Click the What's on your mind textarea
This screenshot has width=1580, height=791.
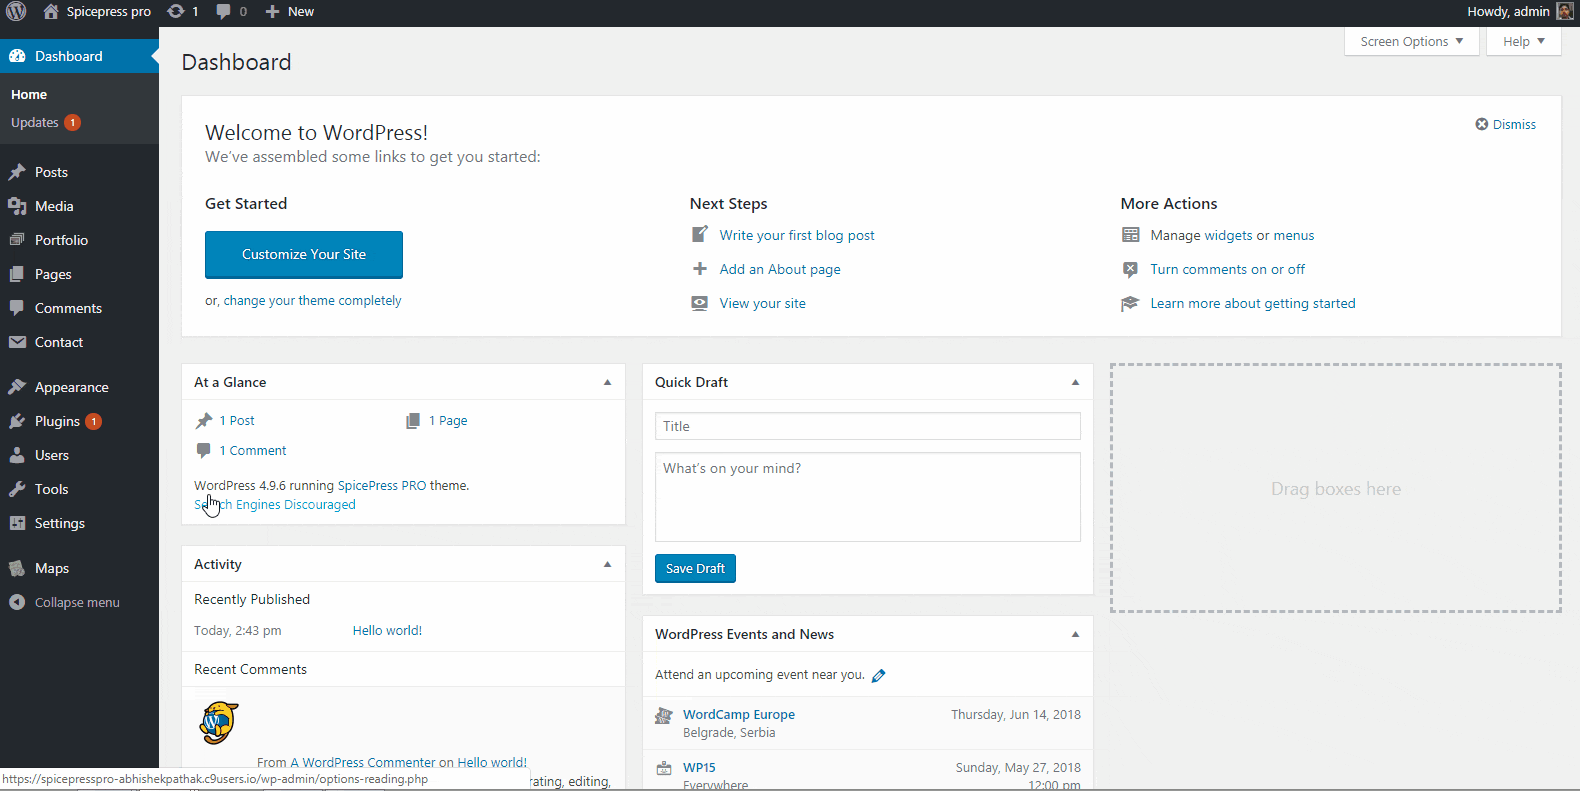pos(868,497)
